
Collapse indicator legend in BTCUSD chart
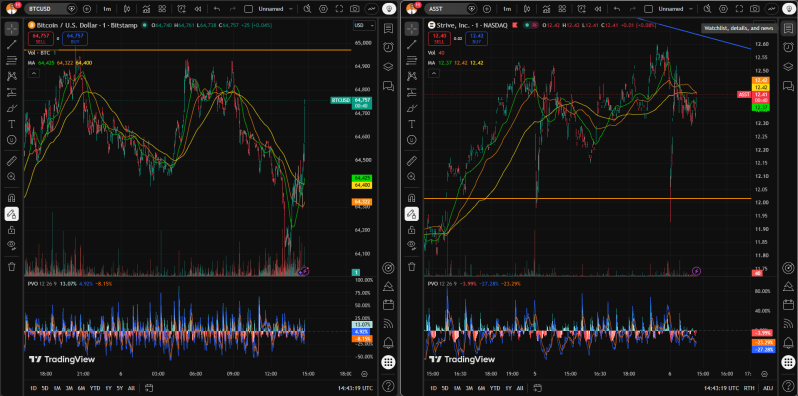click(33, 73)
